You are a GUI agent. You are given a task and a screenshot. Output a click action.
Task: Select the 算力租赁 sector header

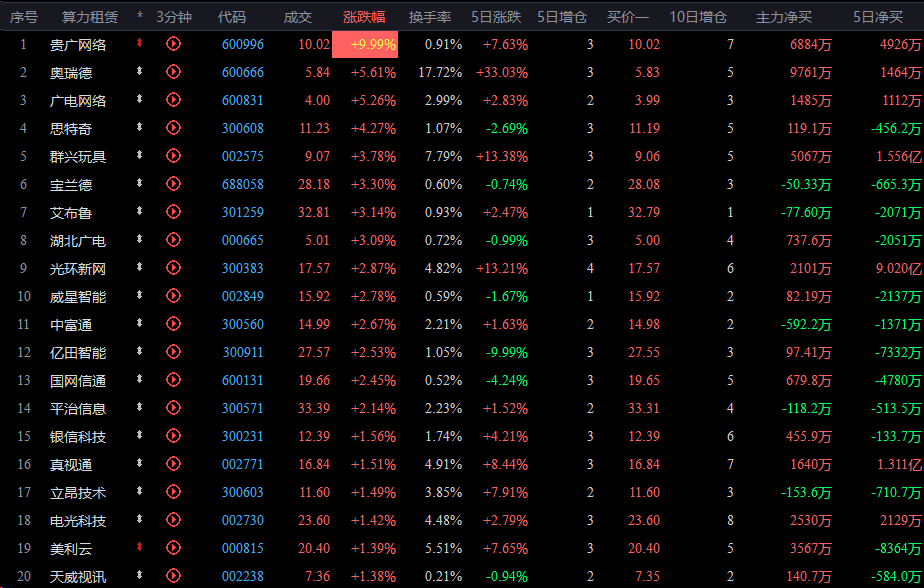click(90, 17)
